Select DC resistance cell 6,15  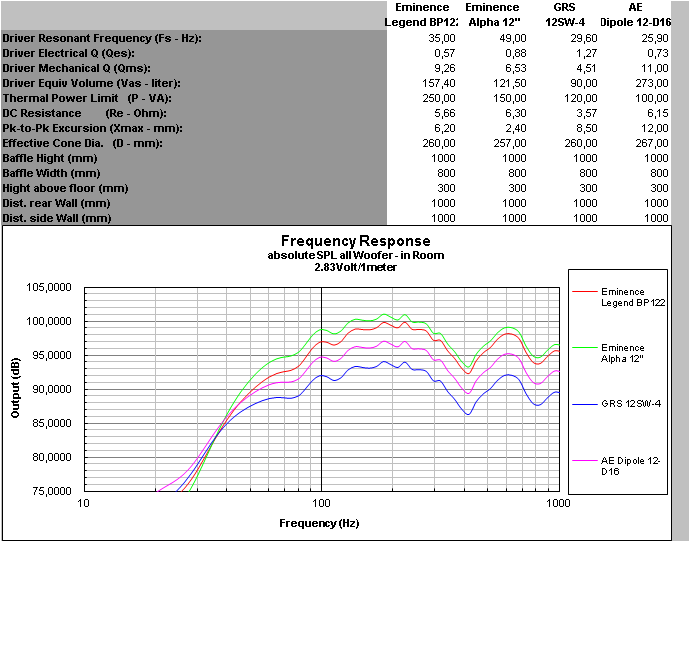658,113
